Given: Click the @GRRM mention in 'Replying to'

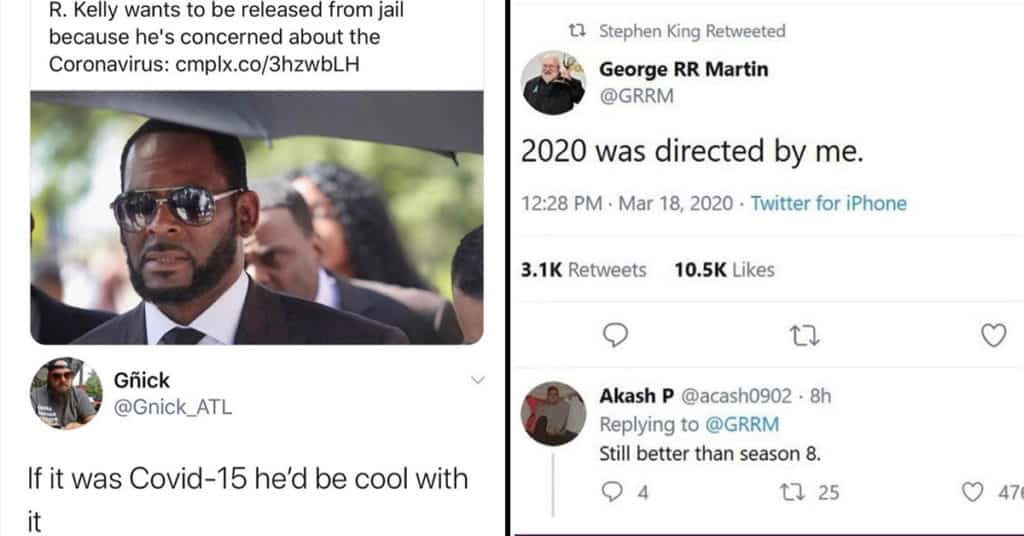Looking at the screenshot, I should pyautogui.click(x=742, y=424).
